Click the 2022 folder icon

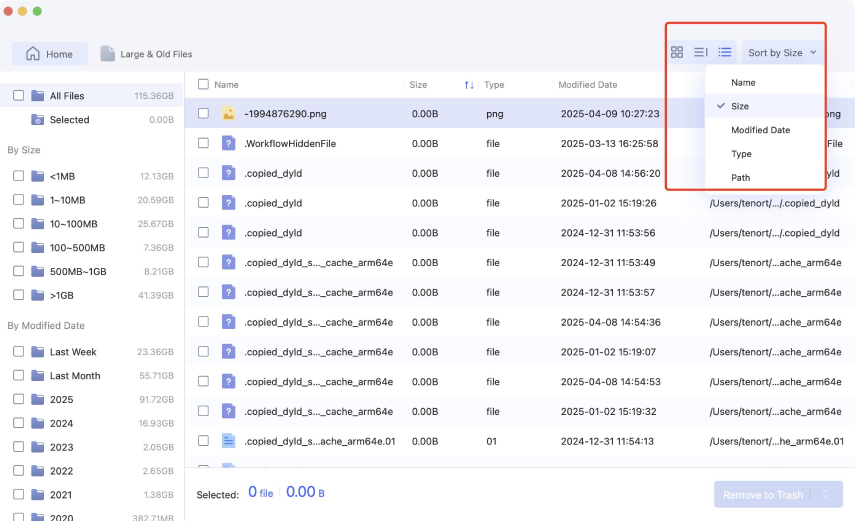pos(38,470)
